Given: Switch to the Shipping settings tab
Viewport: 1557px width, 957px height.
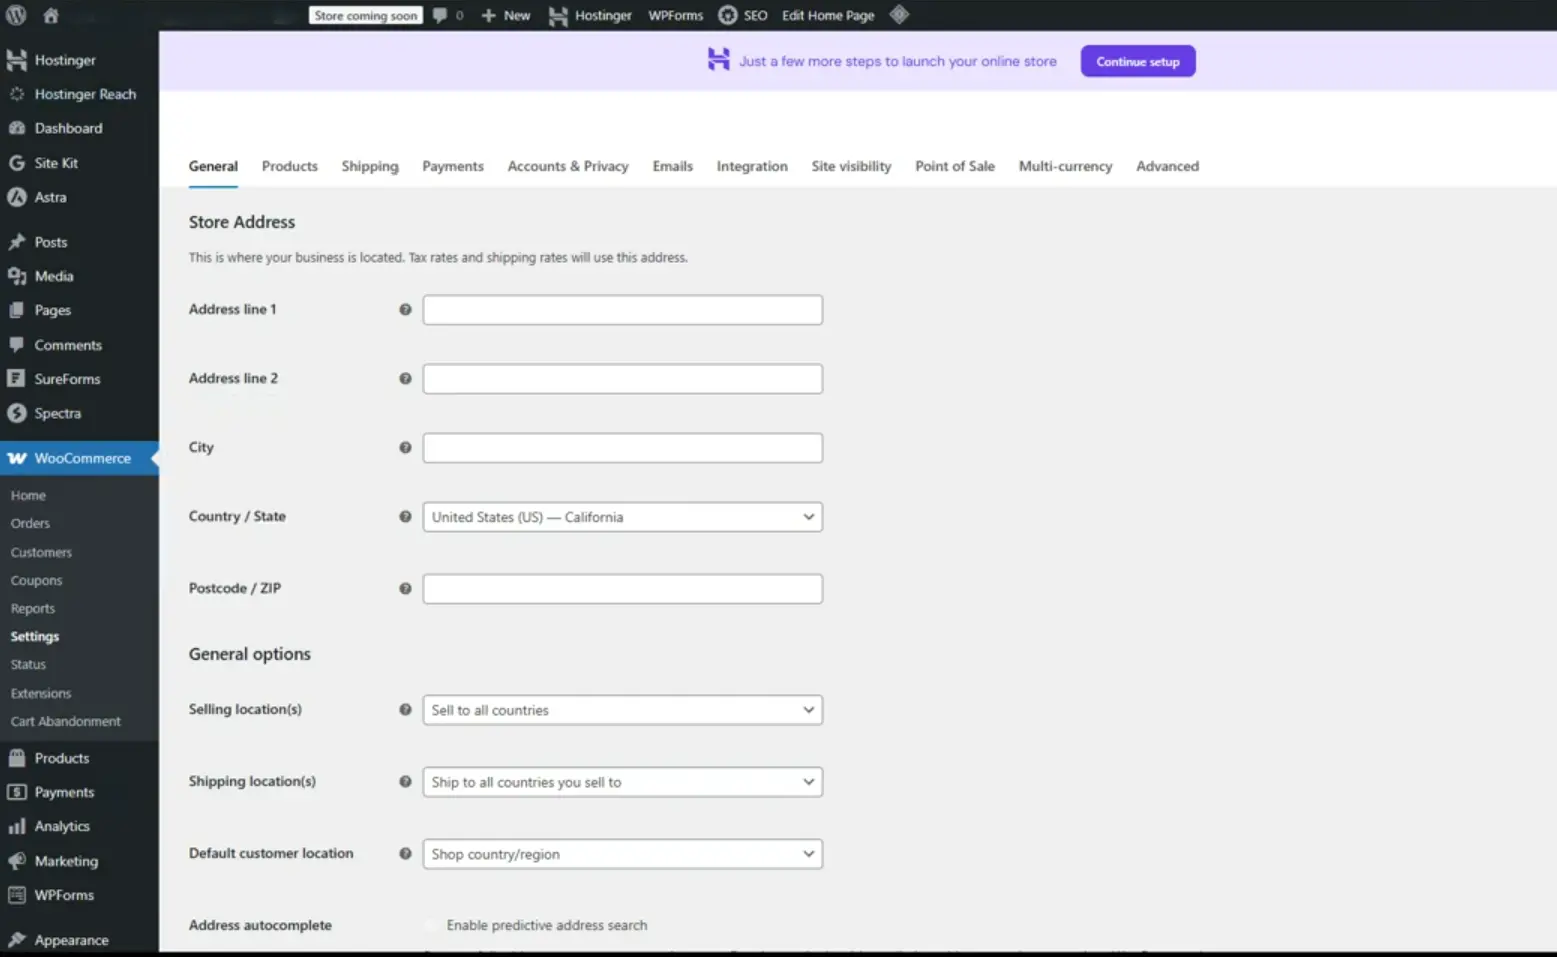Looking at the screenshot, I should [x=370, y=166].
